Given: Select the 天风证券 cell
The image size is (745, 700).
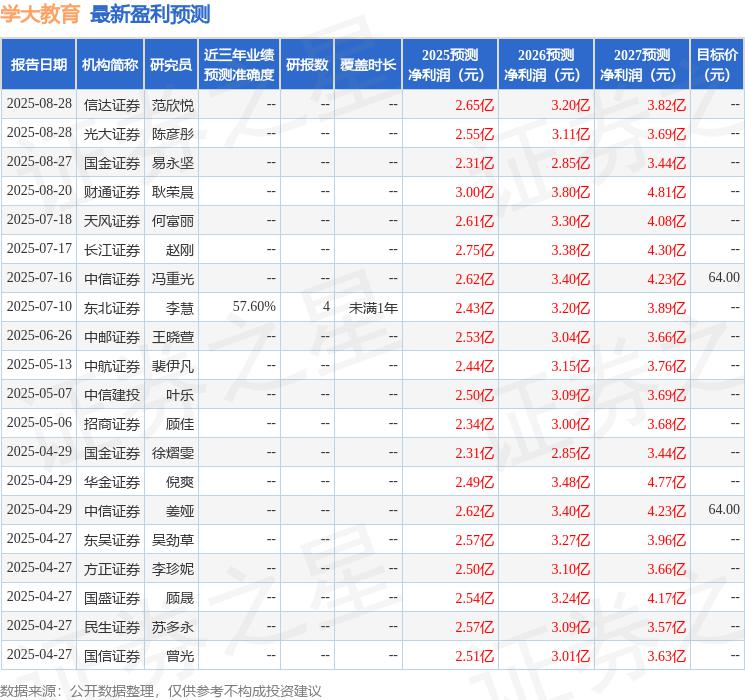Looking at the screenshot, I should coord(112,221).
